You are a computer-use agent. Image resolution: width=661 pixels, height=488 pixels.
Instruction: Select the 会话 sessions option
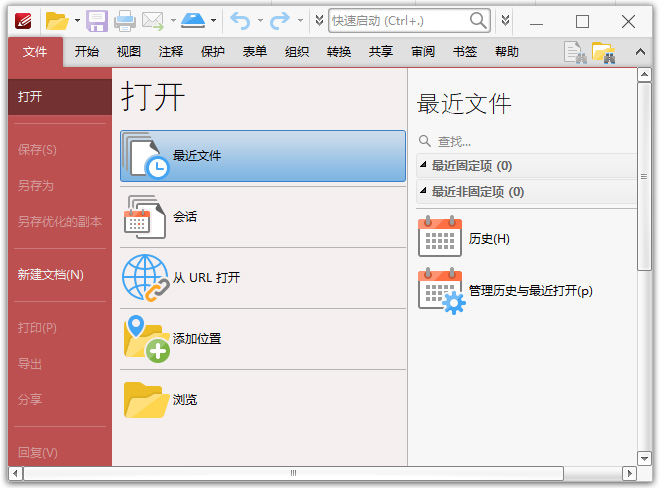pos(263,217)
